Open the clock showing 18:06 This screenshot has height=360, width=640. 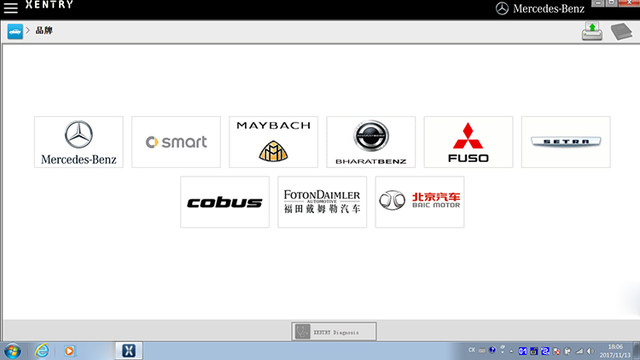point(615,351)
